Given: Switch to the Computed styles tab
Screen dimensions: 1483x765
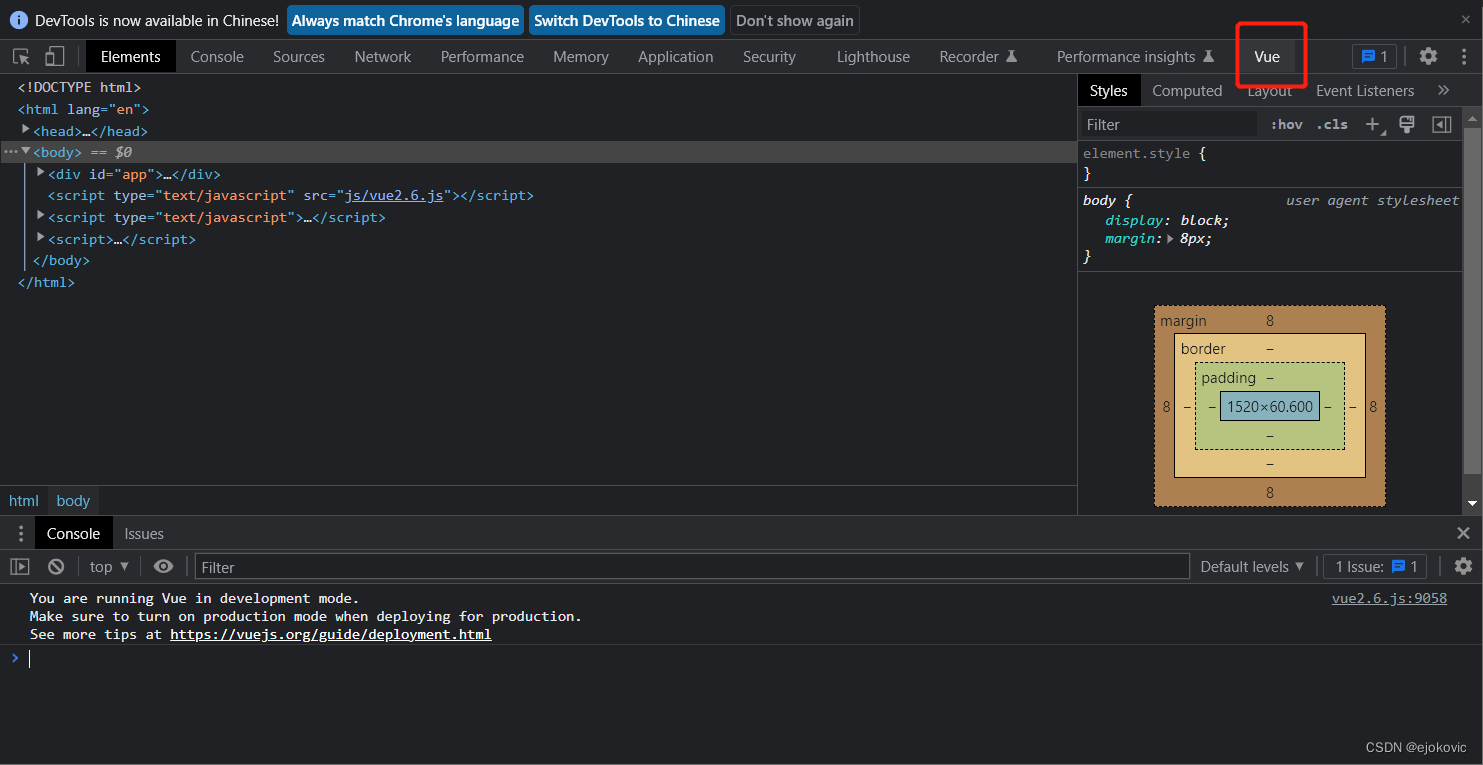Looking at the screenshot, I should [x=1187, y=90].
